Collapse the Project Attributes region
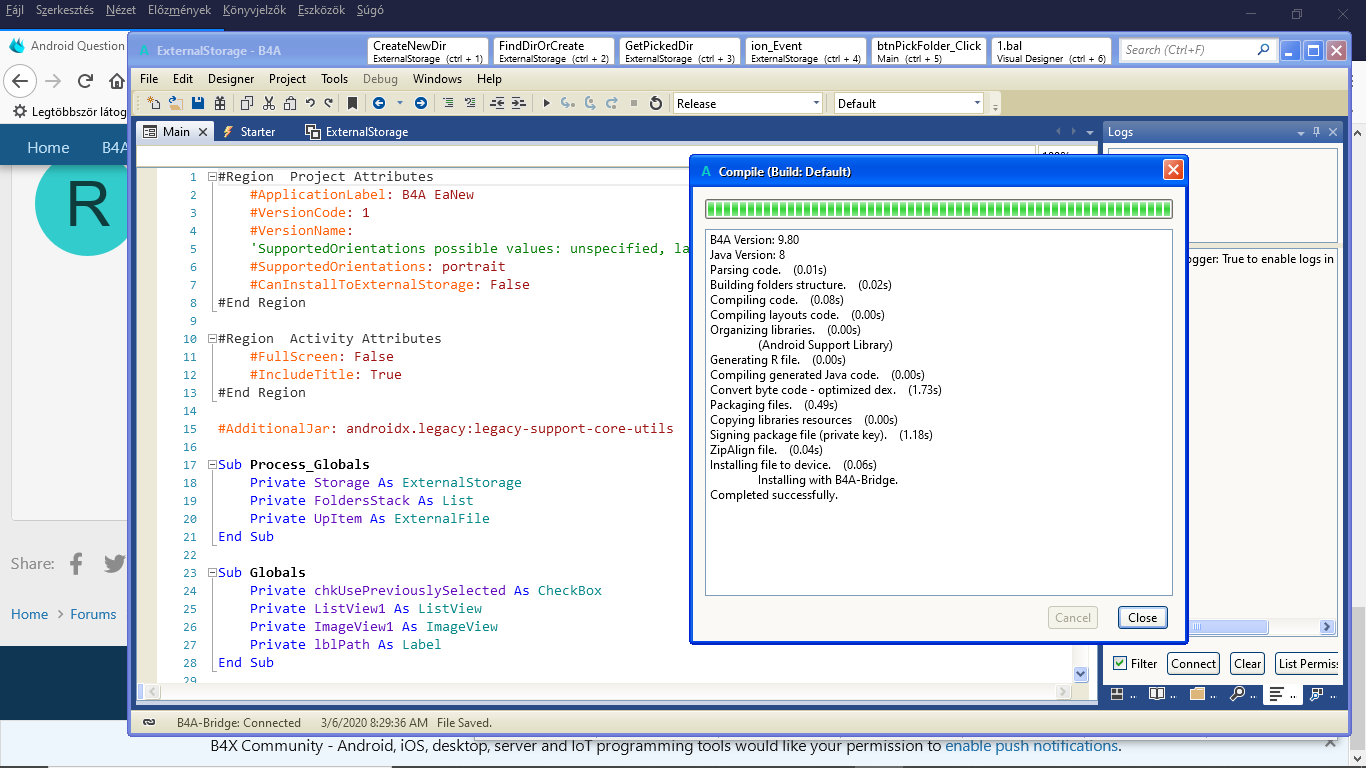Image resolution: width=1366 pixels, height=768 pixels. tap(212, 177)
